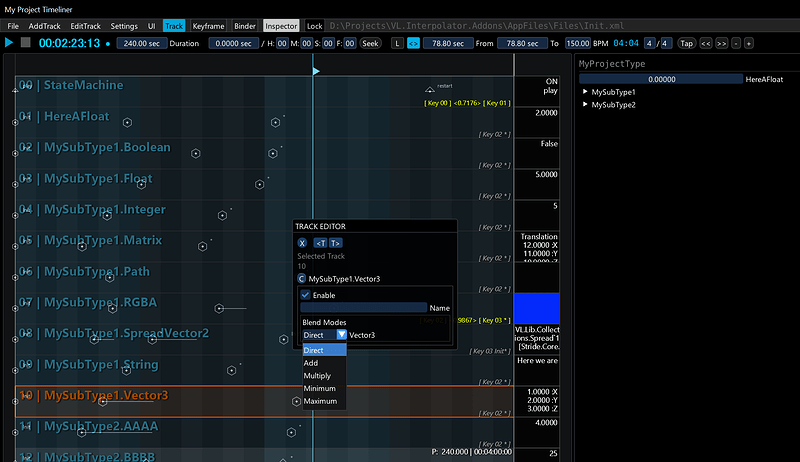Toggle the Binder panel button
The height and width of the screenshot is (462, 800).
[245, 25]
